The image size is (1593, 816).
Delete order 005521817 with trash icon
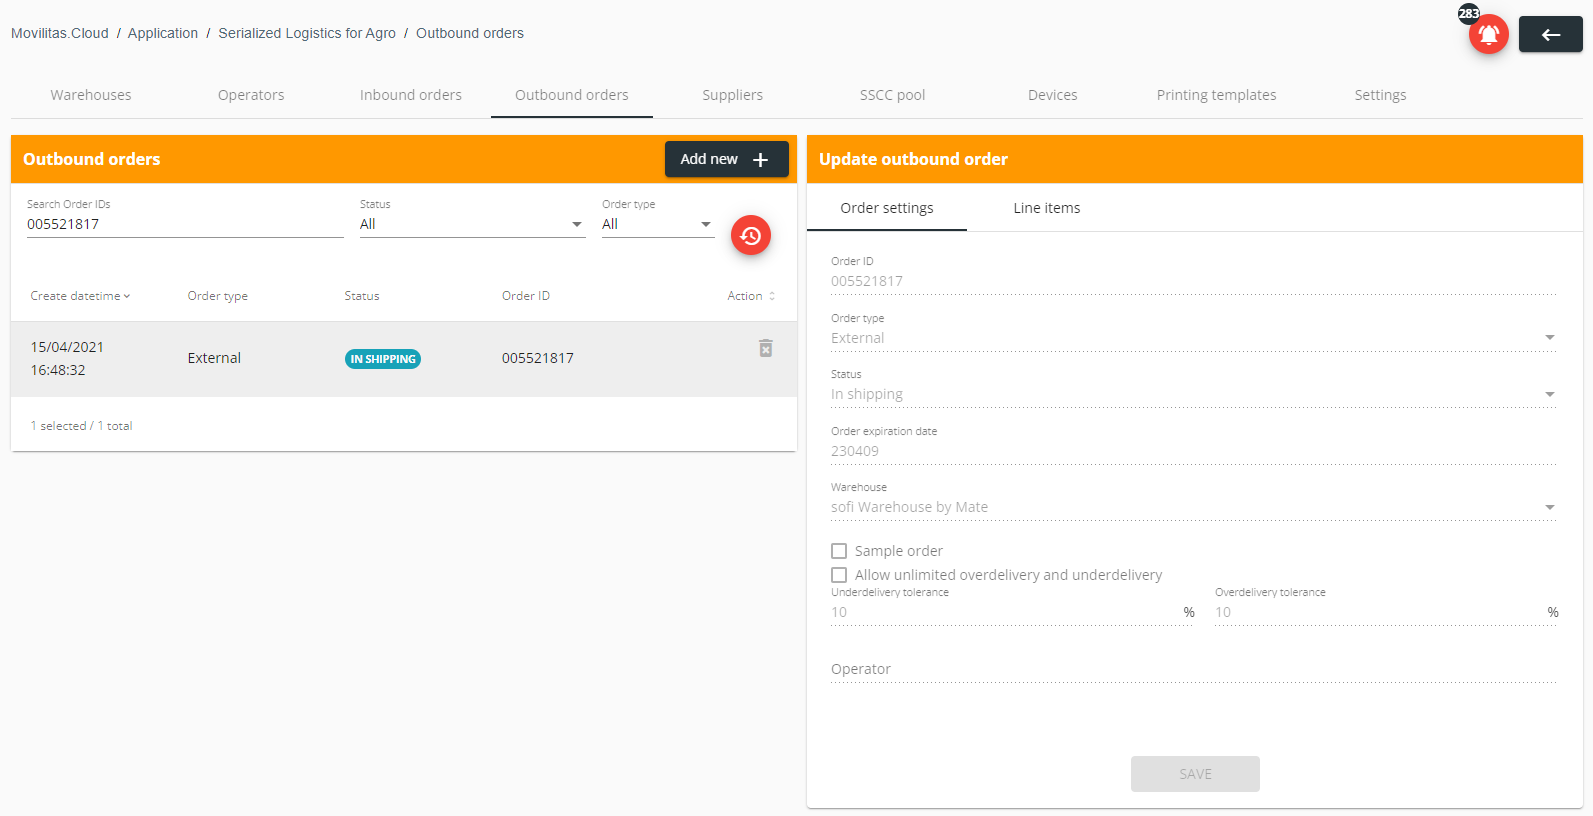pyautogui.click(x=765, y=348)
